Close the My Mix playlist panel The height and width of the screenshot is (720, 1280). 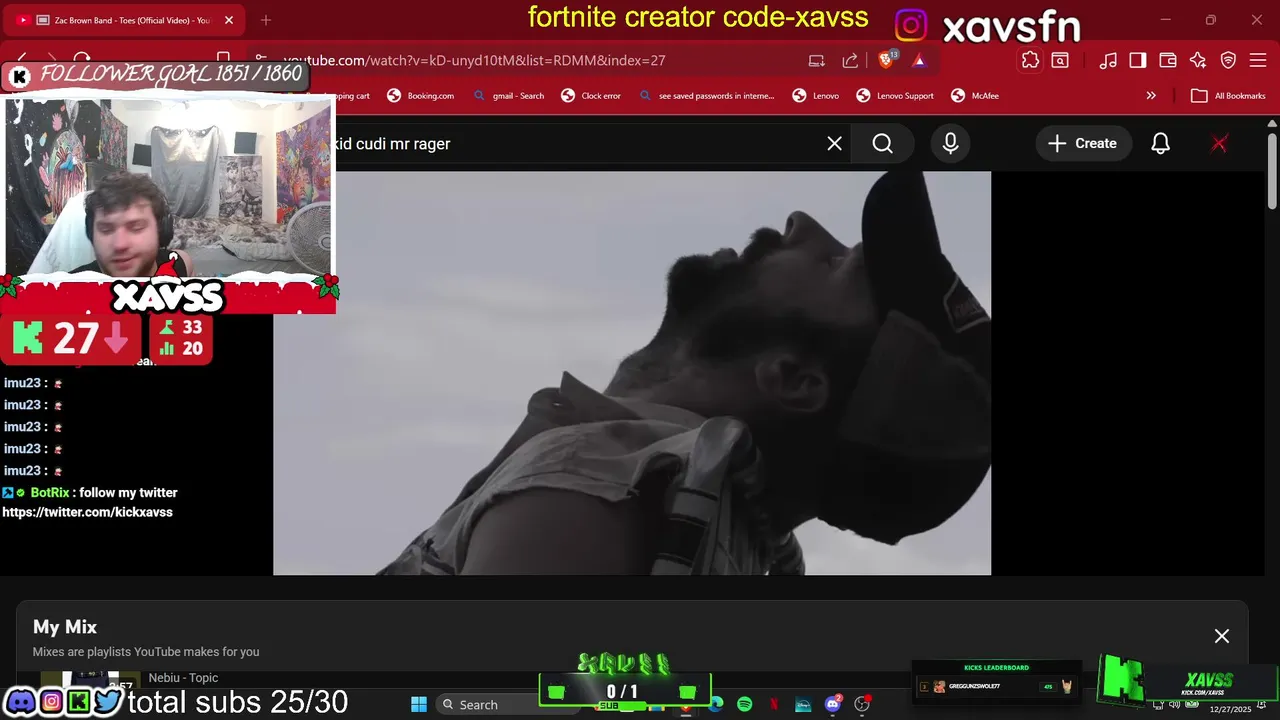[1222, 636]
